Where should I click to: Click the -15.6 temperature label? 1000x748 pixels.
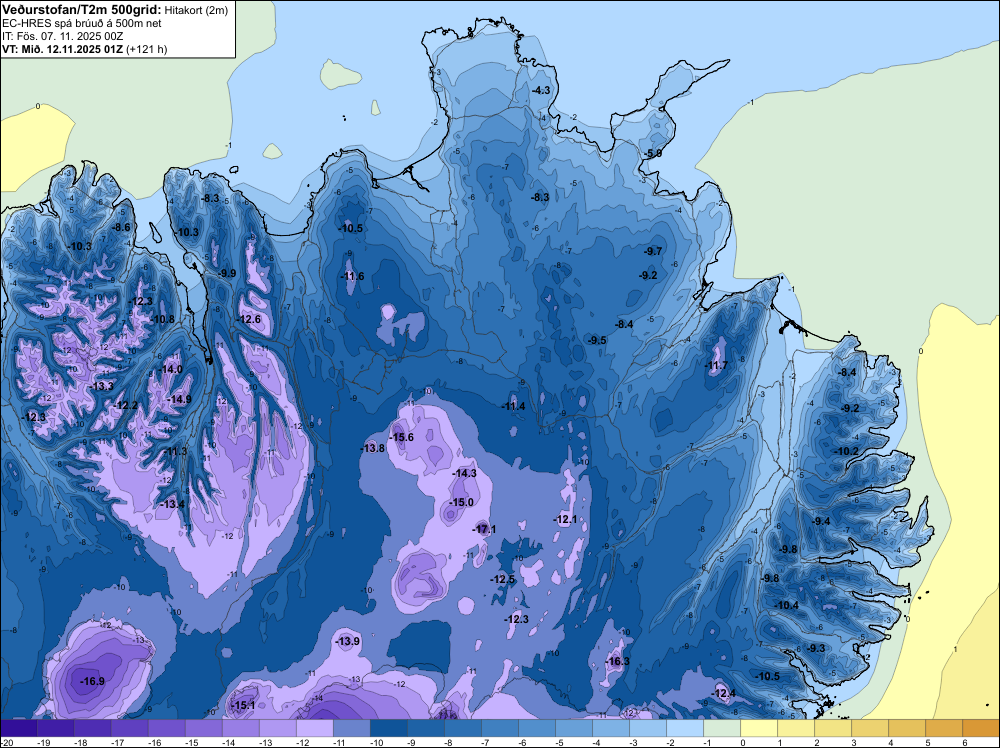pyautogui.click(x=402, y=437)
